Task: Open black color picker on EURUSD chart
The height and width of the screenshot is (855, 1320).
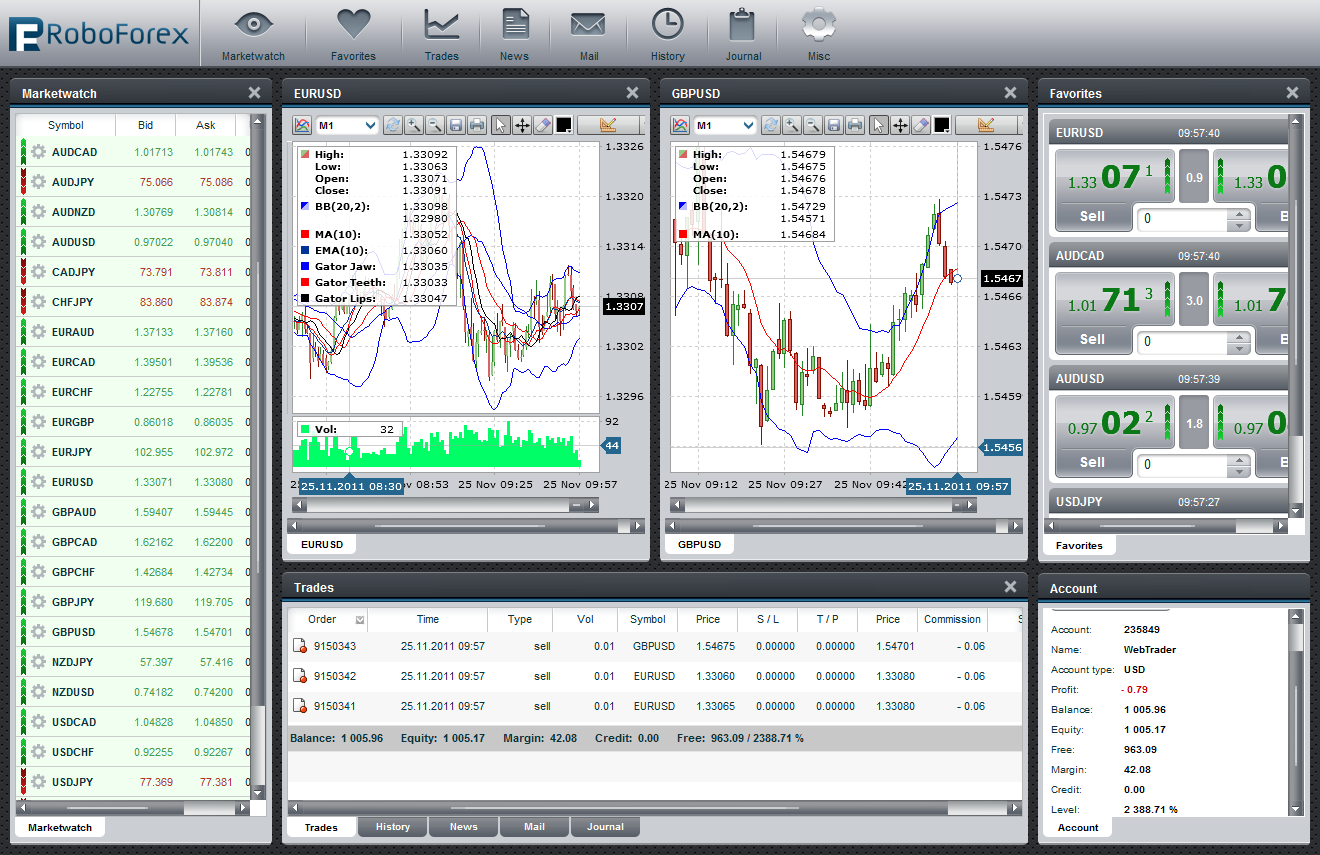Action: click(x=564, y=125)
